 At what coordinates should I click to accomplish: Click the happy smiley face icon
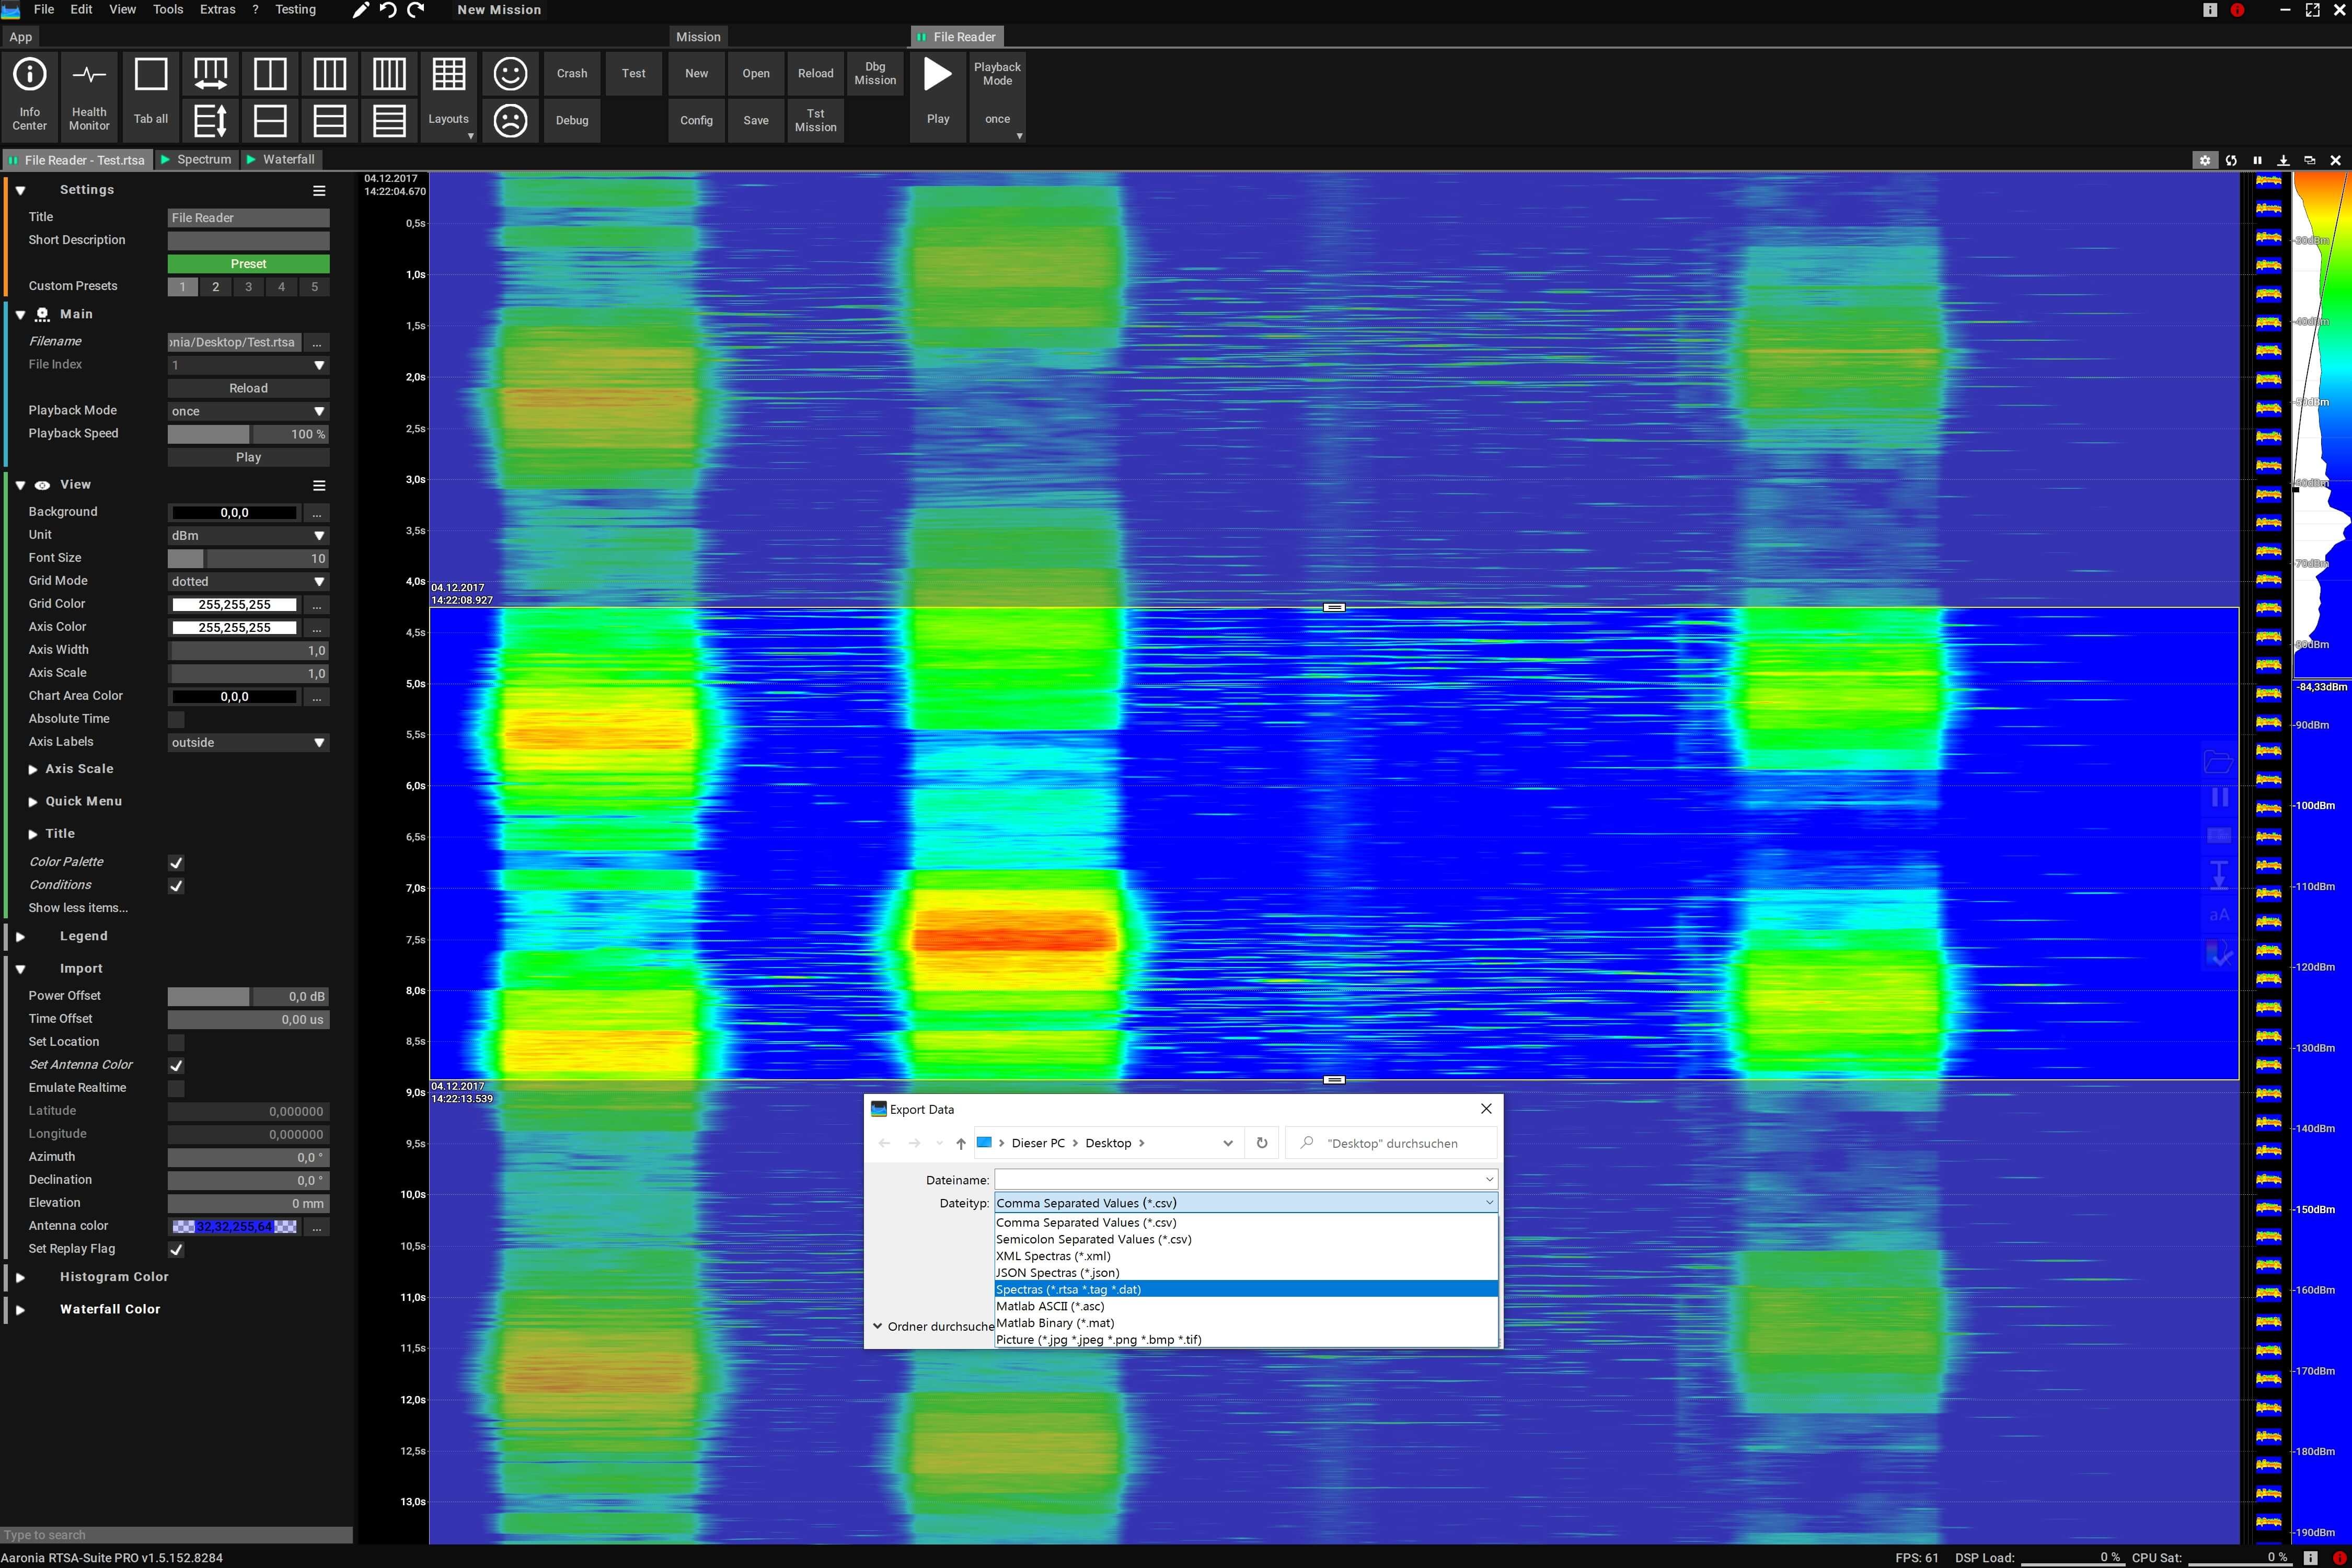510,74
